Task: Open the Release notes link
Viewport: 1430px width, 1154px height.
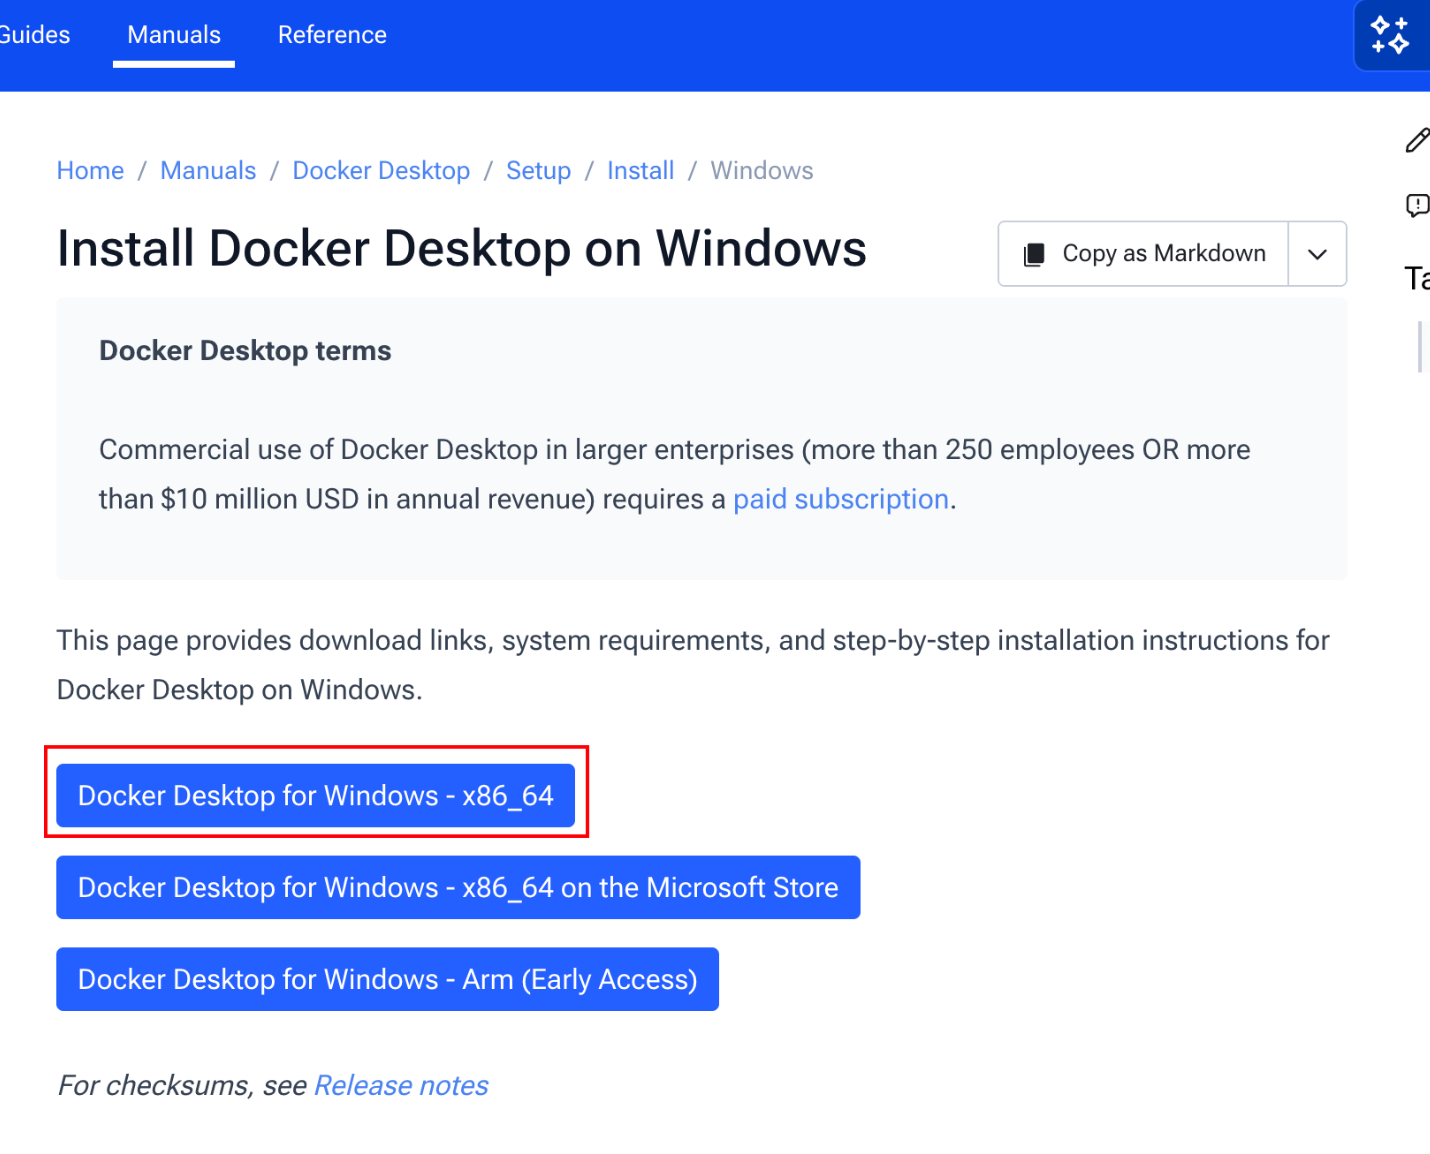Action: click(x=401, y=1086)
